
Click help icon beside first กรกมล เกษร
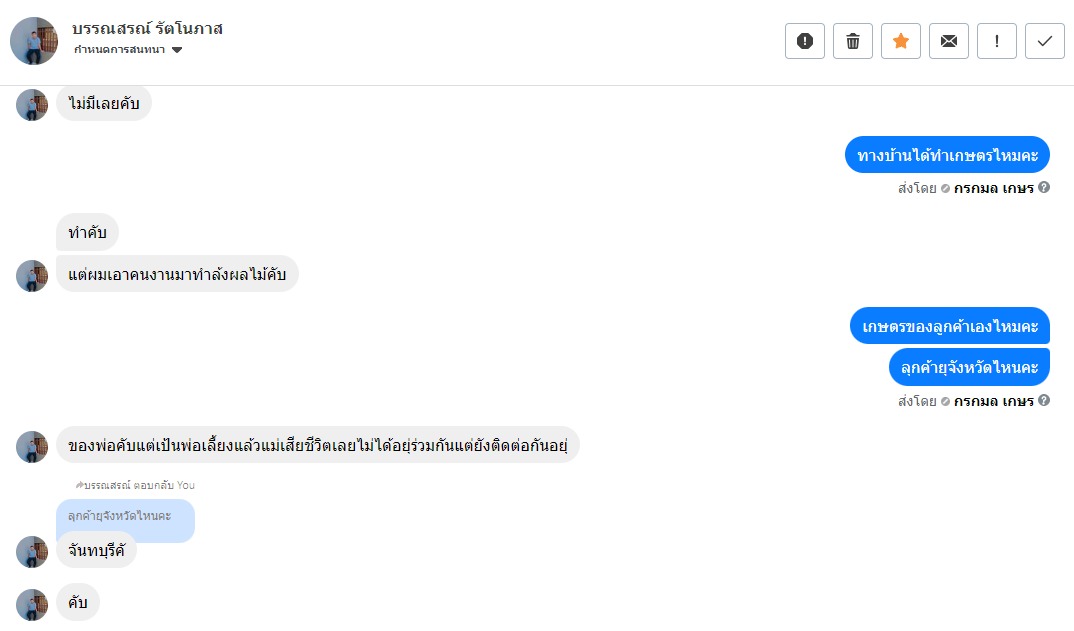click(x=1044, y=187)
